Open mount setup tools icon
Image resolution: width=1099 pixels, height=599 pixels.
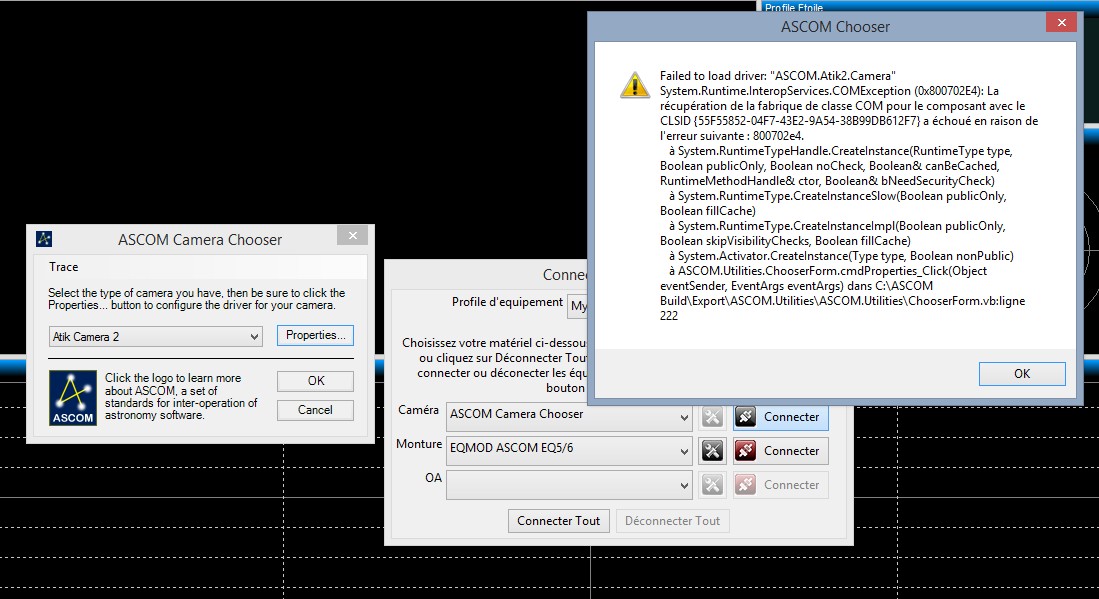(712, 451)
